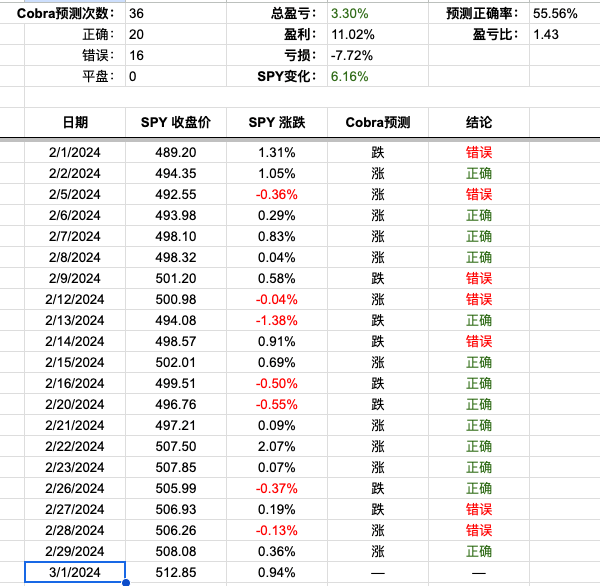
Task: Click the Cobra预测 column header
Action: coord(378,122)
